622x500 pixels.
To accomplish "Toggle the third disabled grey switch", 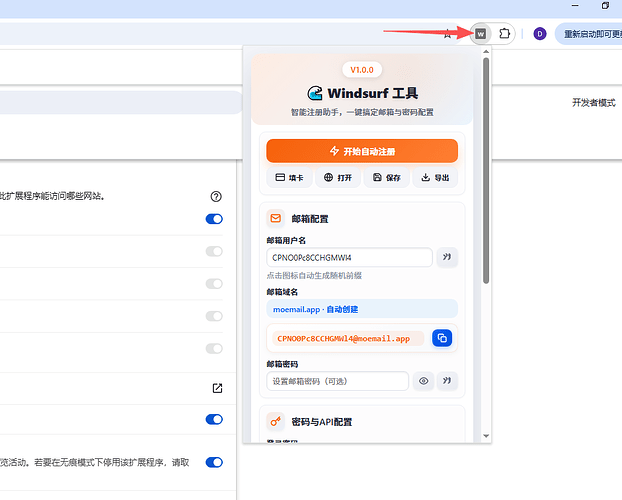I will tap(214, 316).
